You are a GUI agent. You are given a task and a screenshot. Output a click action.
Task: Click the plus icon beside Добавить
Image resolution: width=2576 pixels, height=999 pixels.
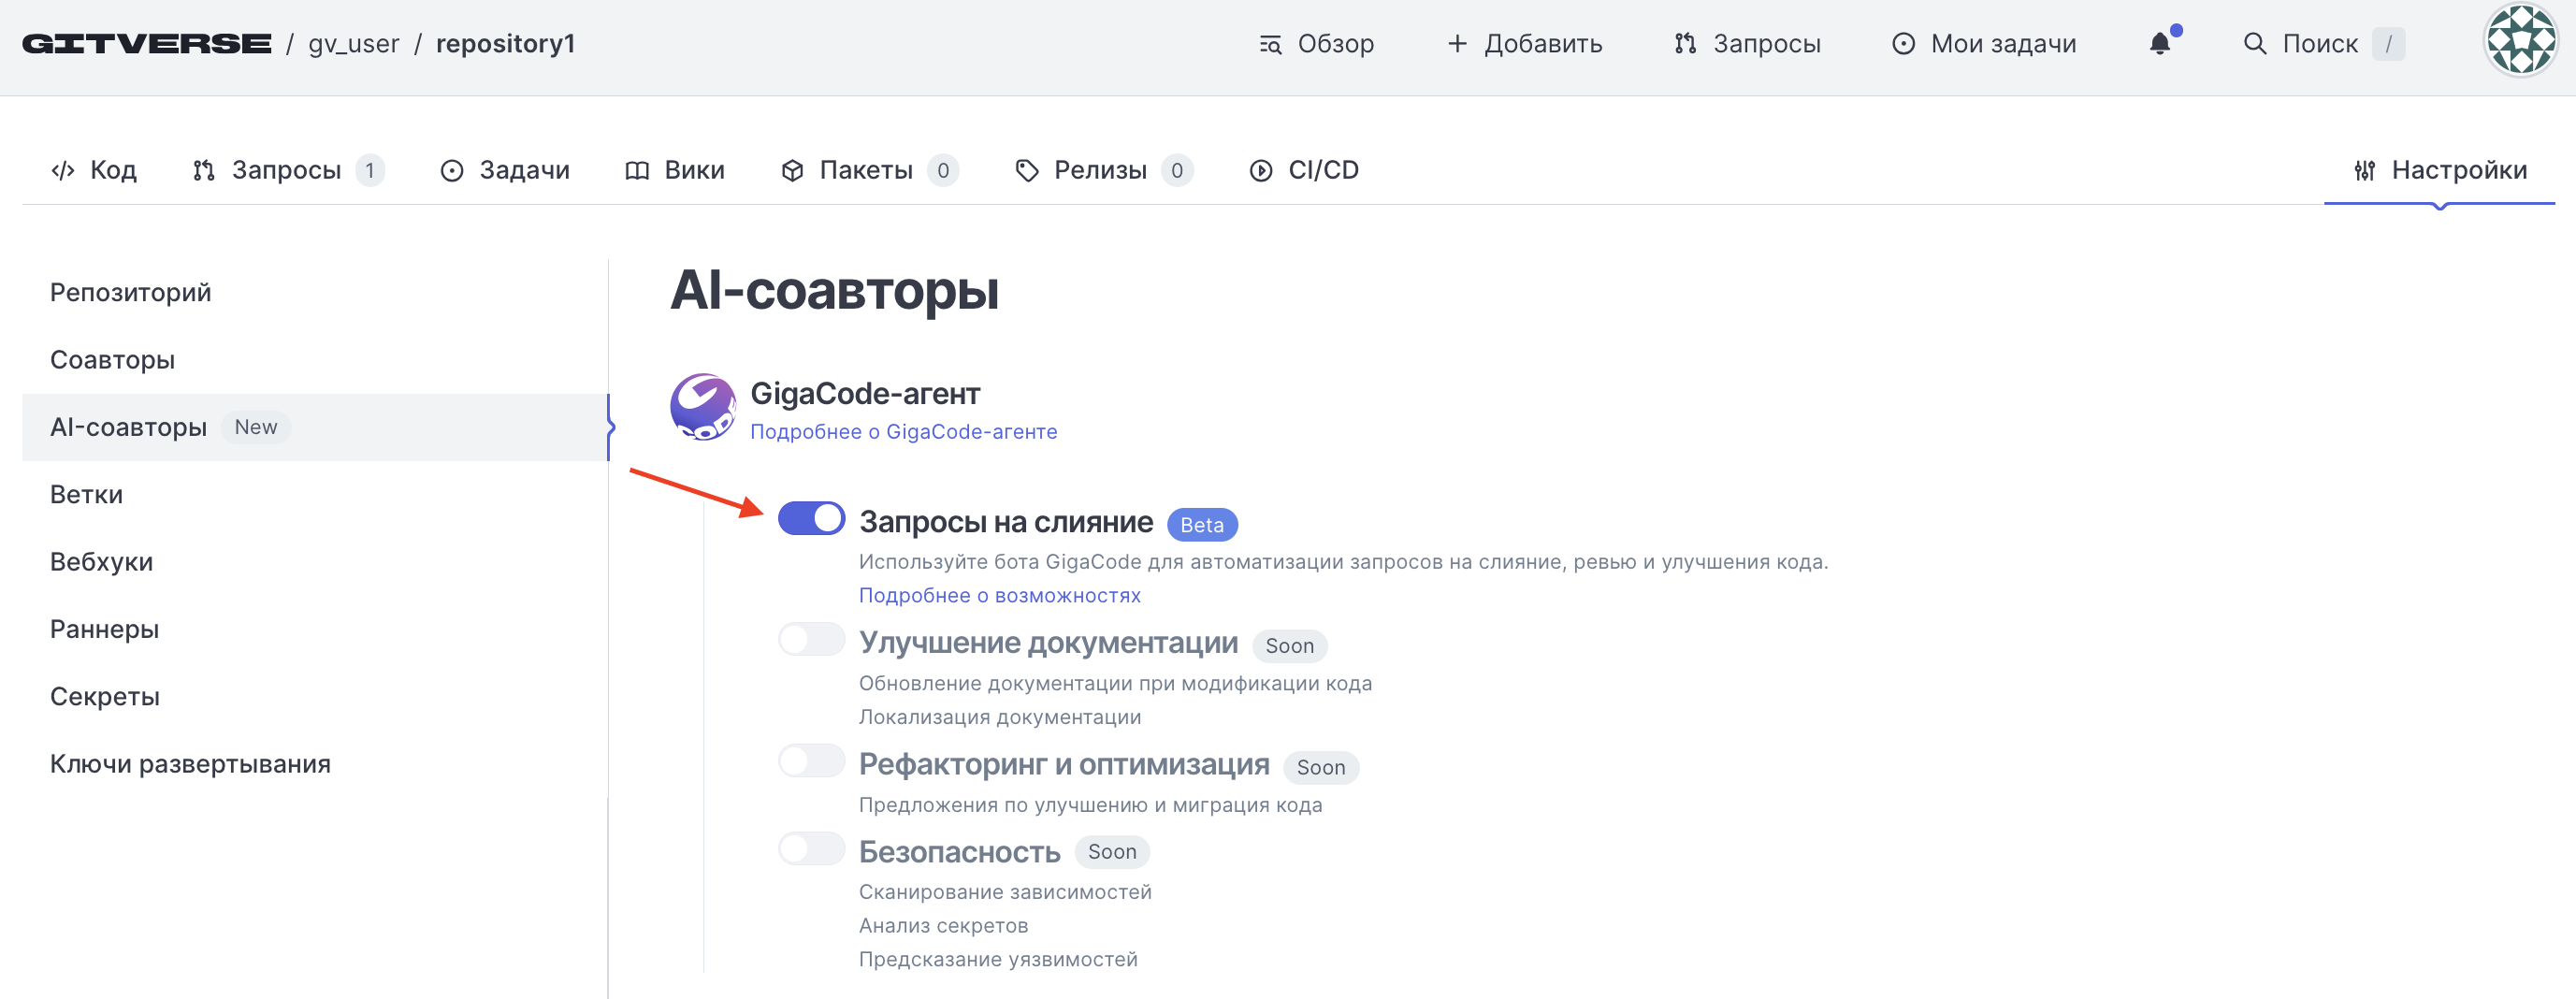click(1457, 44)
